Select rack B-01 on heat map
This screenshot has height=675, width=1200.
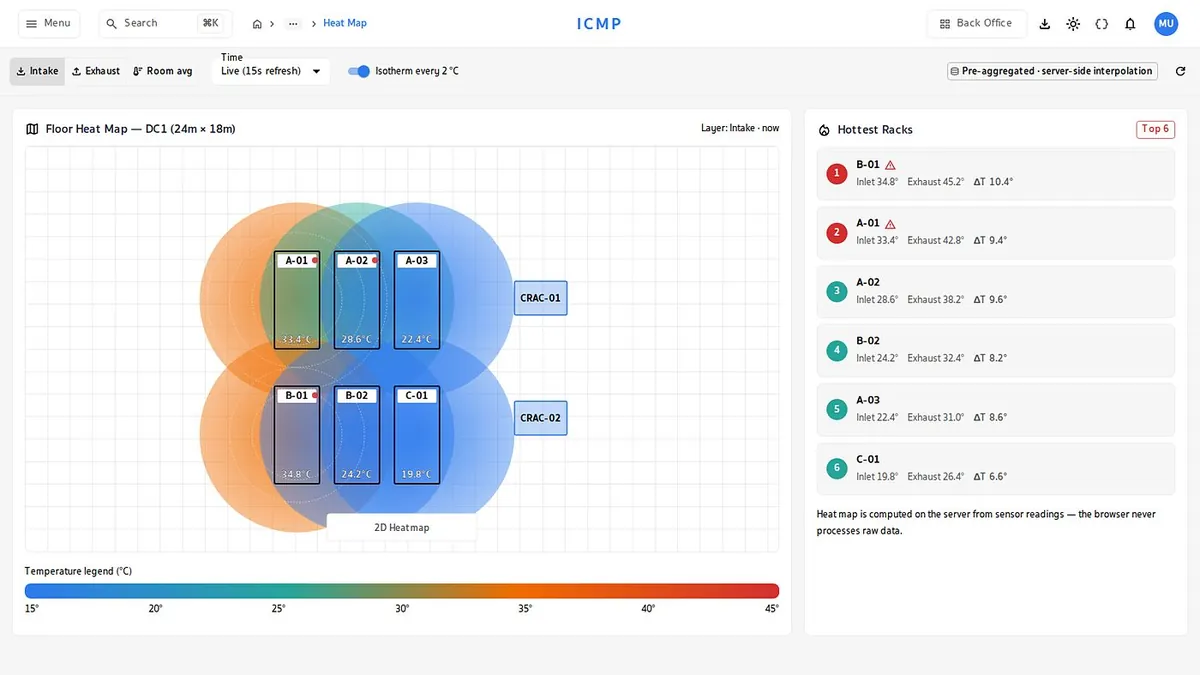pyautogui.click(x=297, y=435)
